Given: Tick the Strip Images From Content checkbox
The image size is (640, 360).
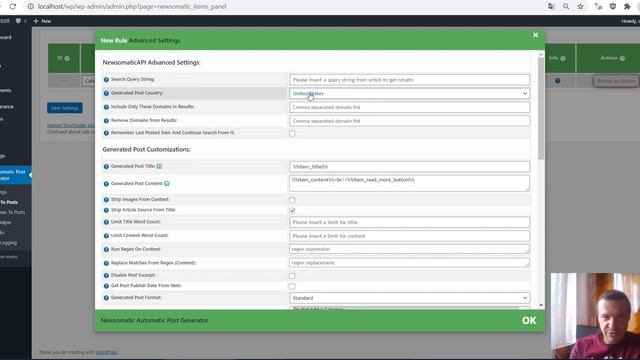Looking at the screenshot, I should click(x=292, y=200).
